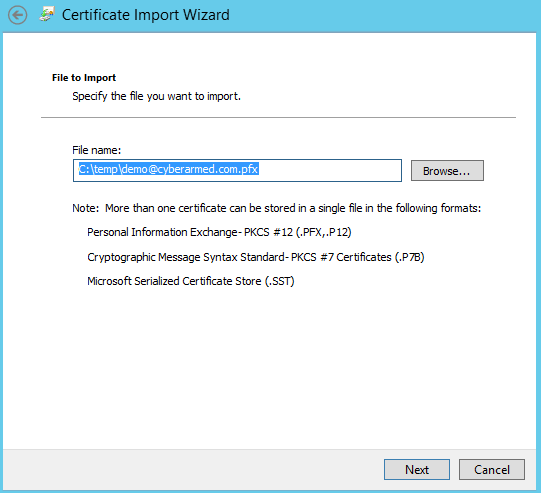Viewport: 541px width, 493px height.
Task: Click the 'File name:' label
Action: (x=97, y=150)
